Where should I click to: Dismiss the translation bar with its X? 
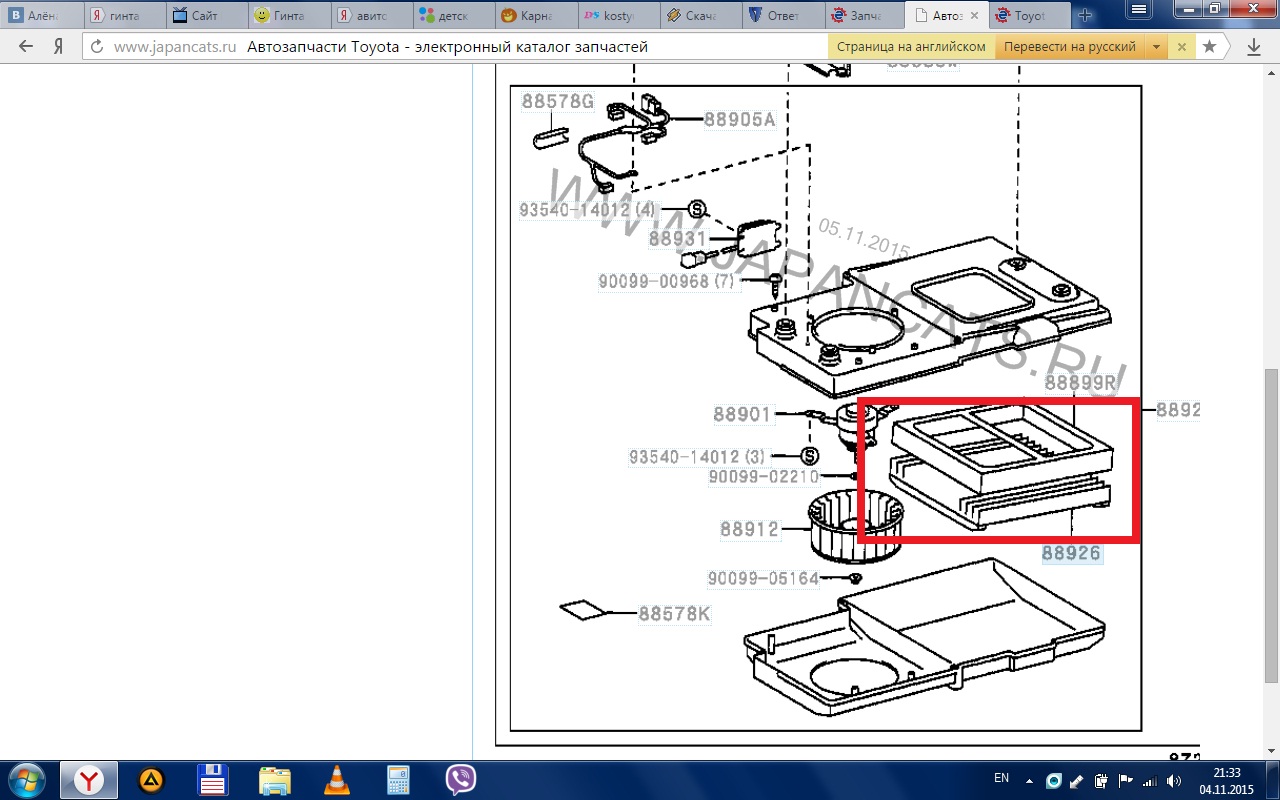pyautogui.click(x=1182, y=47)
